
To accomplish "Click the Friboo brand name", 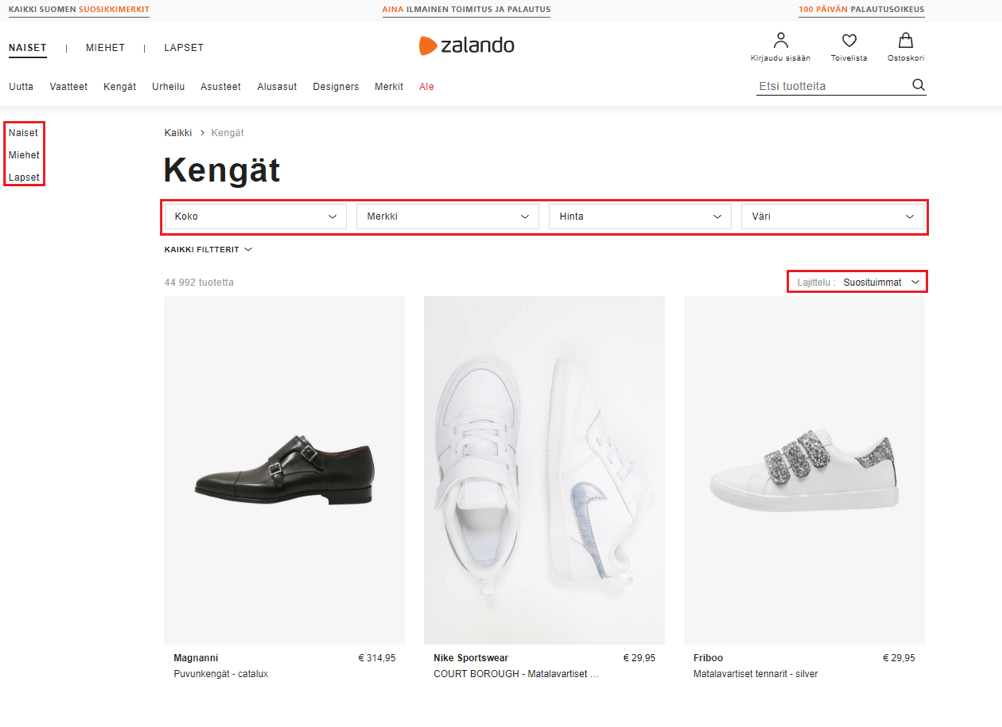I will pos(708,658).
